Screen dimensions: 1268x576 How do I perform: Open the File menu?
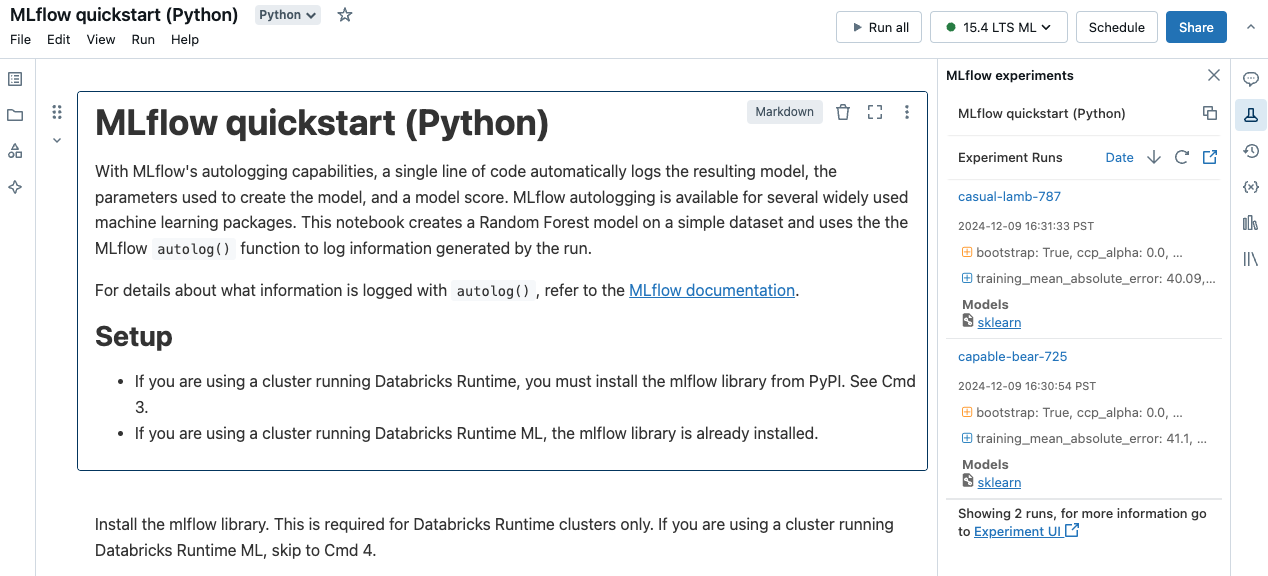[20, 40]
